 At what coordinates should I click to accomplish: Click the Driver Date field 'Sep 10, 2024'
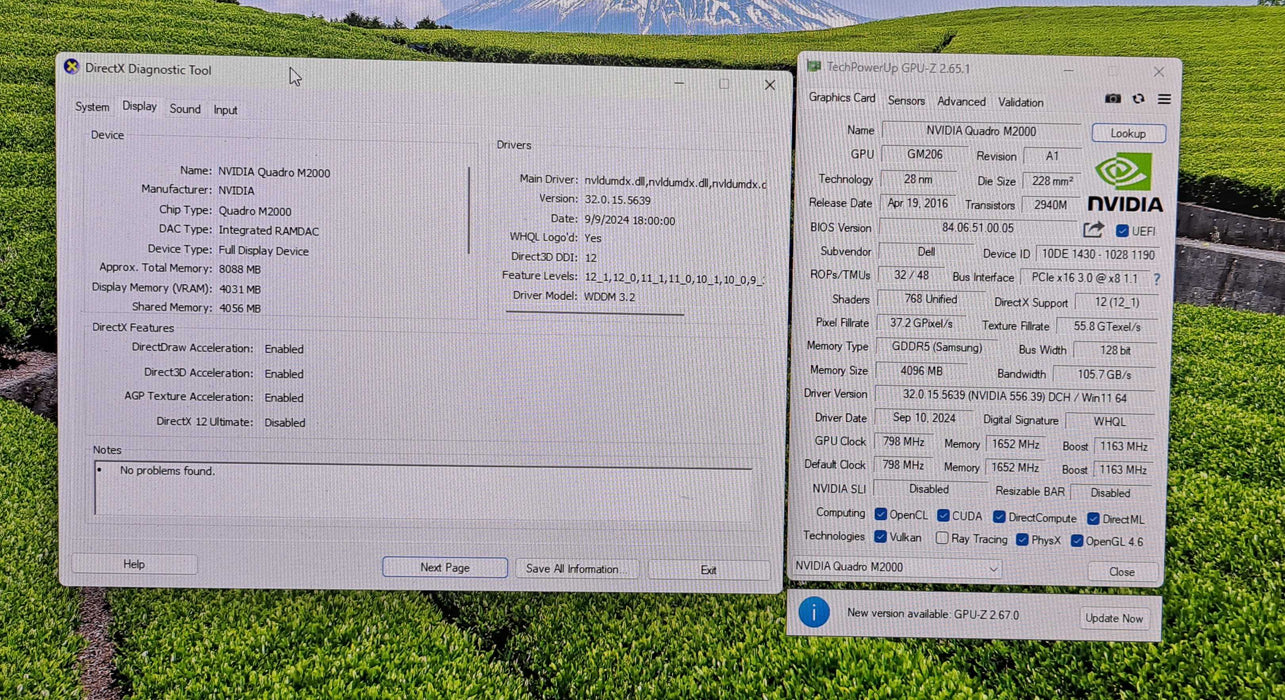925,418
